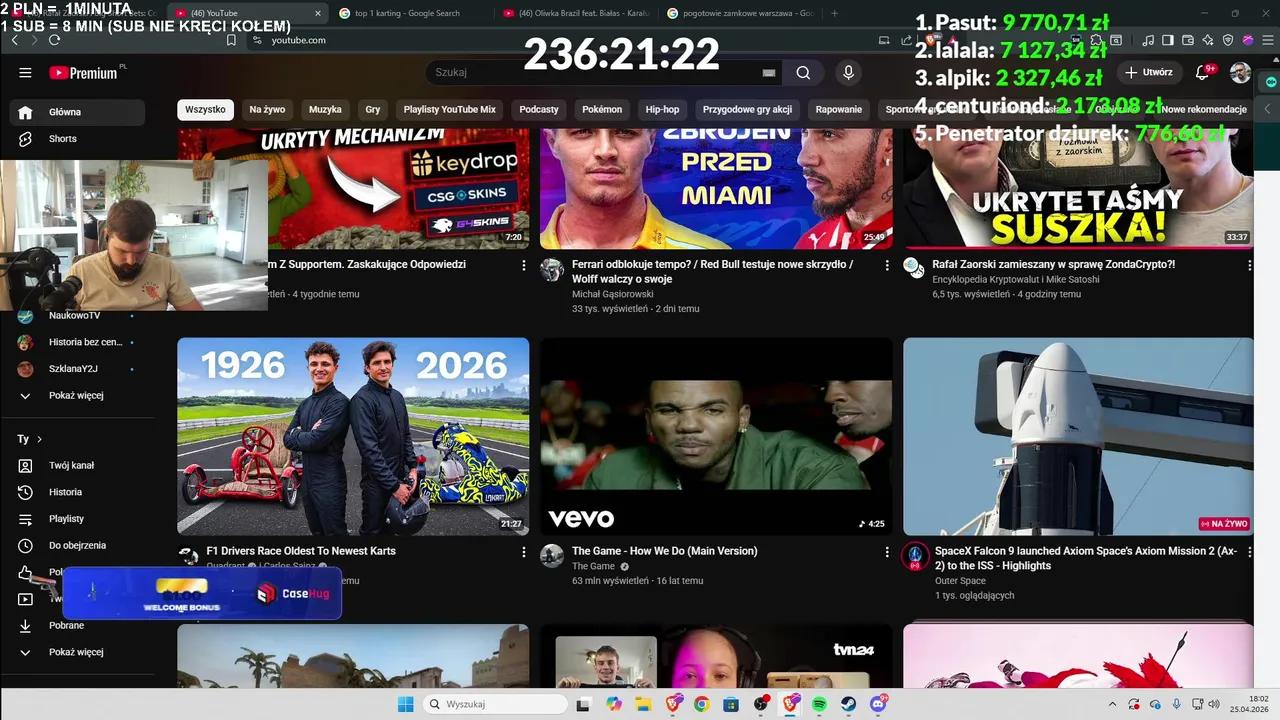1280x720 pixels.
Task: Expand Pokaż więcej below Pobrane
Action: 78,652
